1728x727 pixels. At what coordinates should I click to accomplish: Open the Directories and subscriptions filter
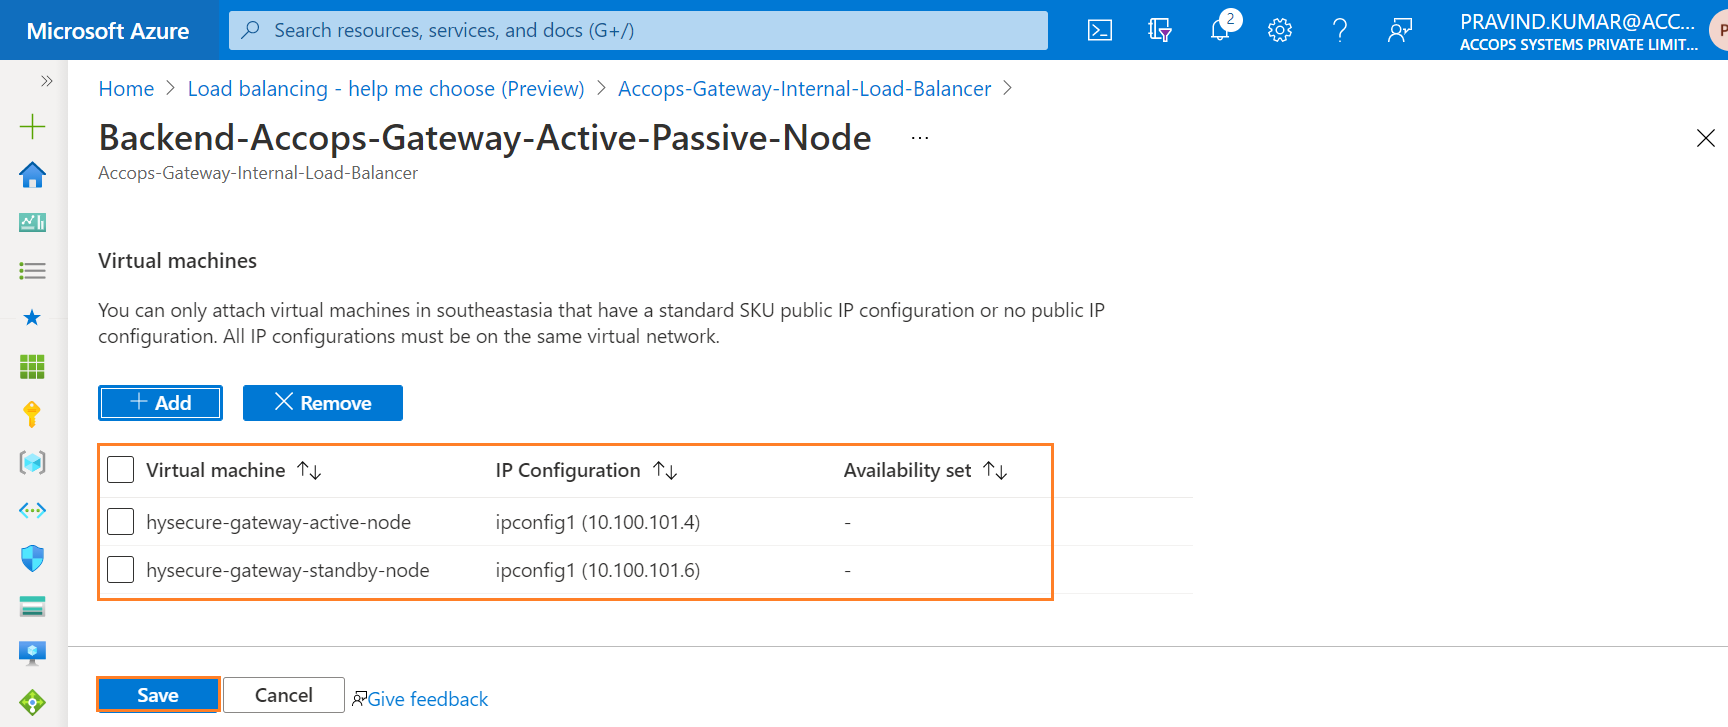click(1160, 30)
